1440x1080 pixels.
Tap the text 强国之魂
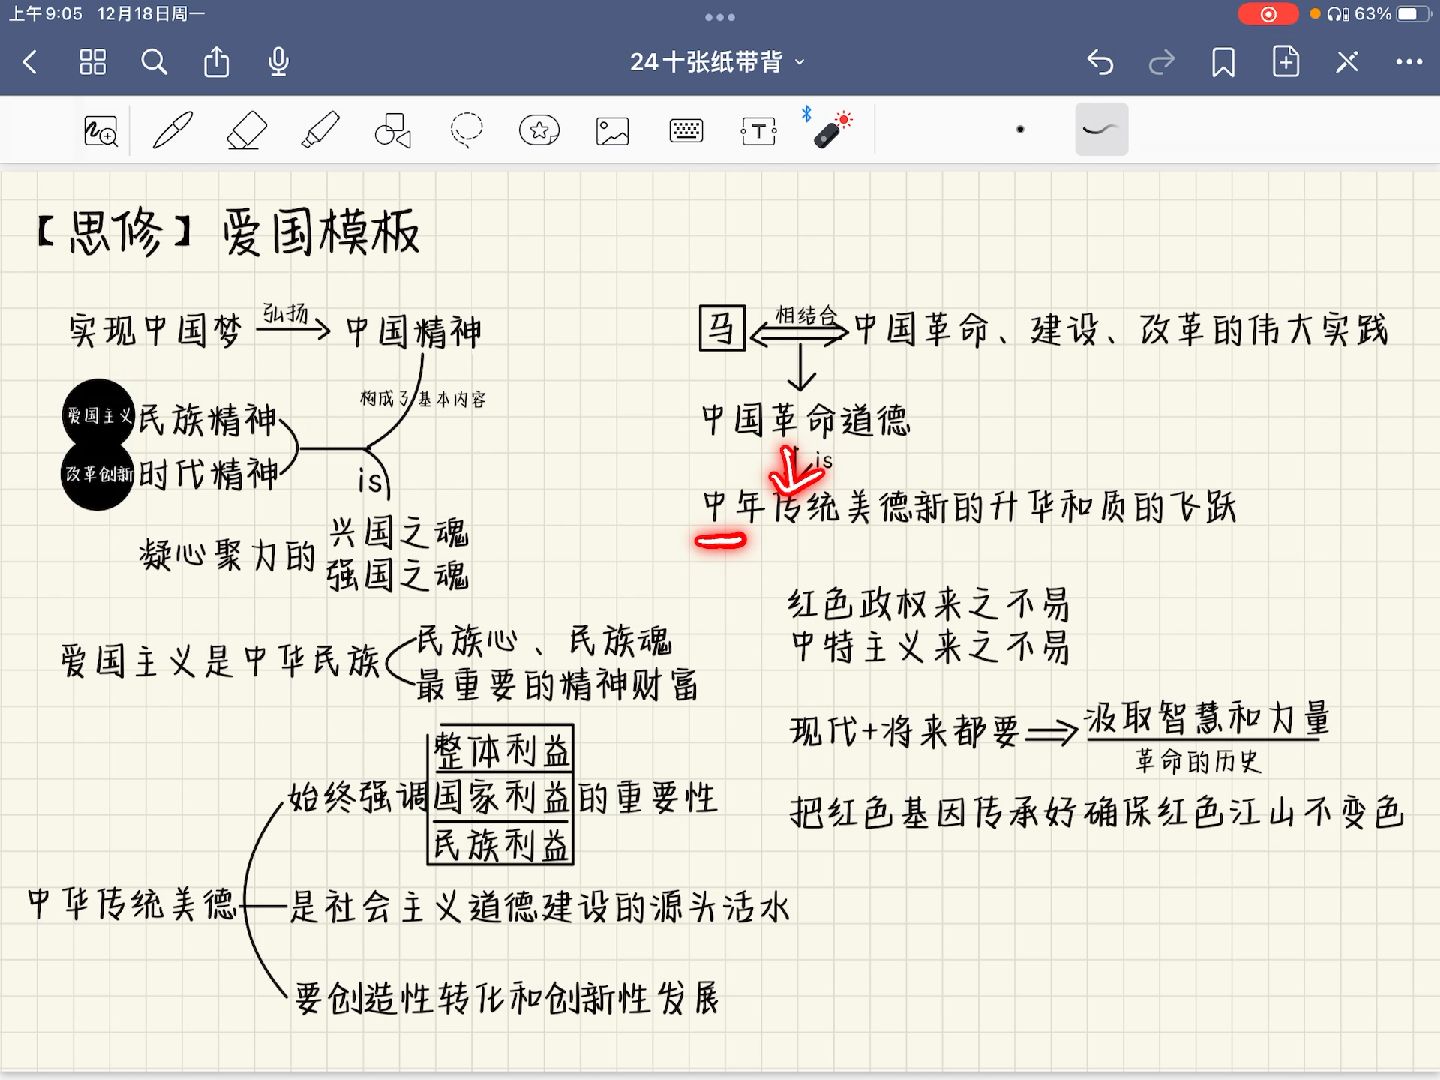pyautogui.click(x=398, y=574)
